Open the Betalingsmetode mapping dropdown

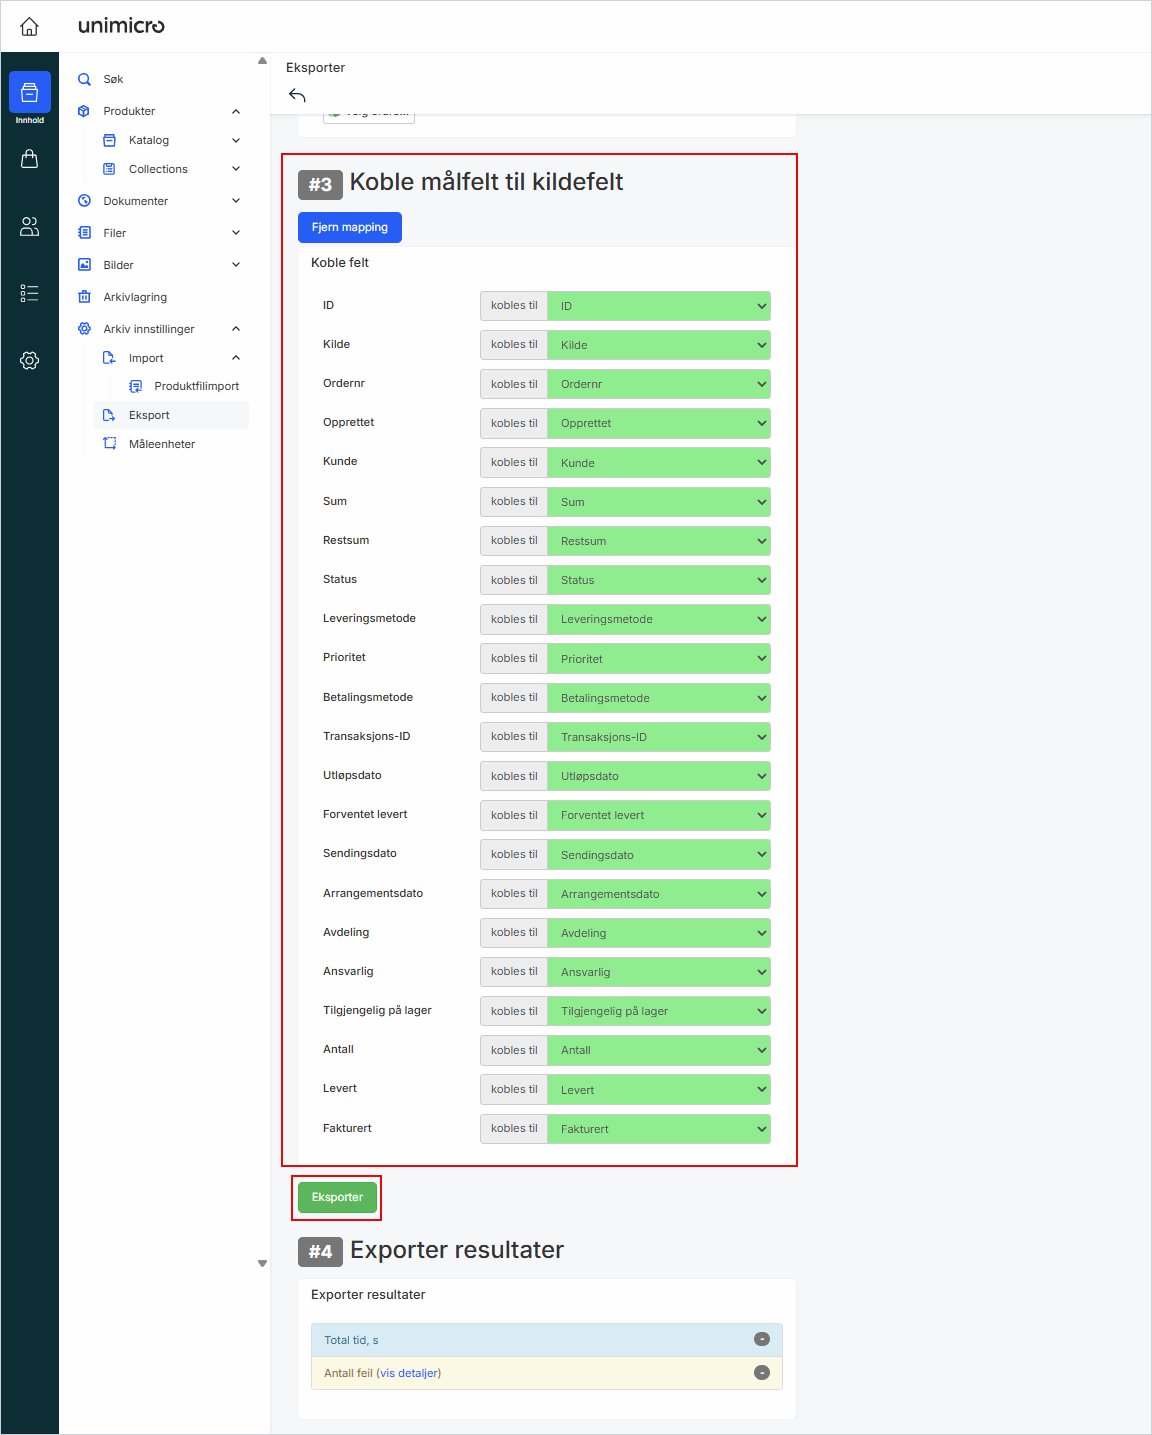pyautogui.click(x=658, y=698)
